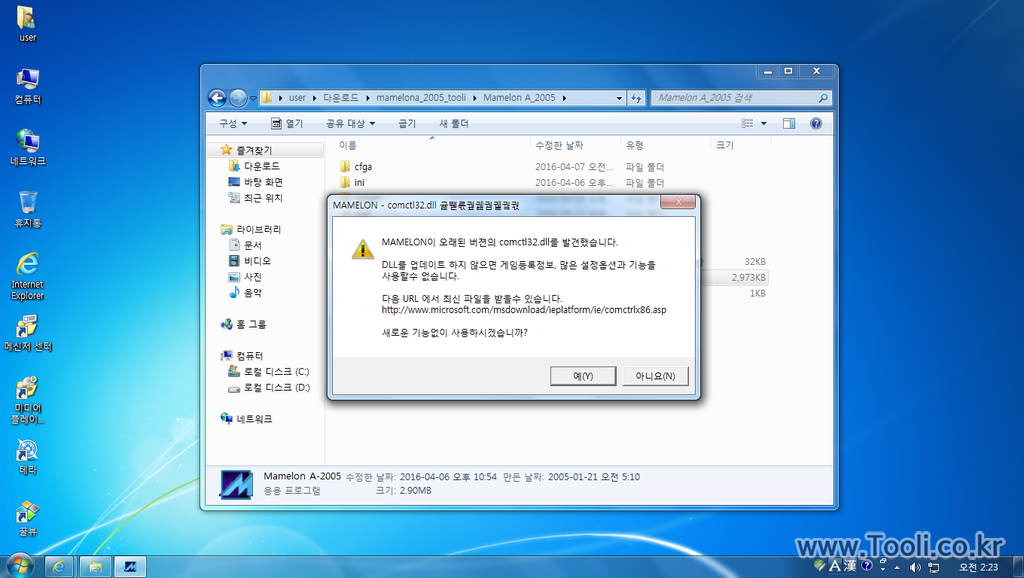Select 비디오 library in navigation pane

tap(249, 261)
